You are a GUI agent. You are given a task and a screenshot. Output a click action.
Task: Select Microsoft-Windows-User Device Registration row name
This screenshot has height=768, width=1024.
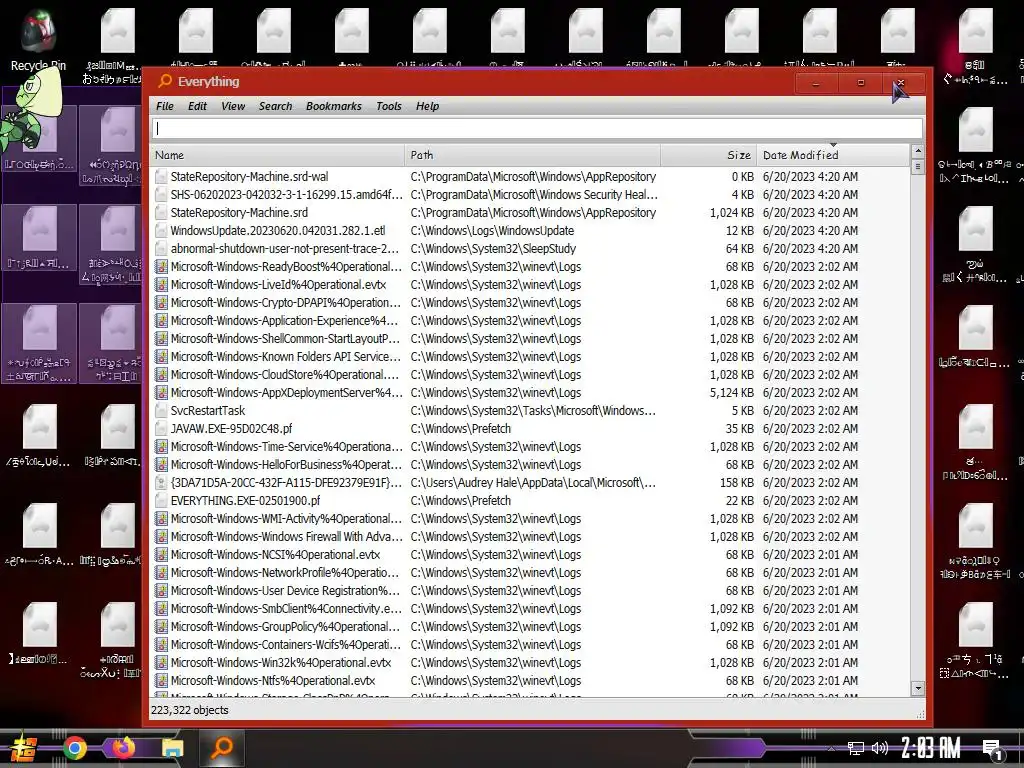coord(285,590)
